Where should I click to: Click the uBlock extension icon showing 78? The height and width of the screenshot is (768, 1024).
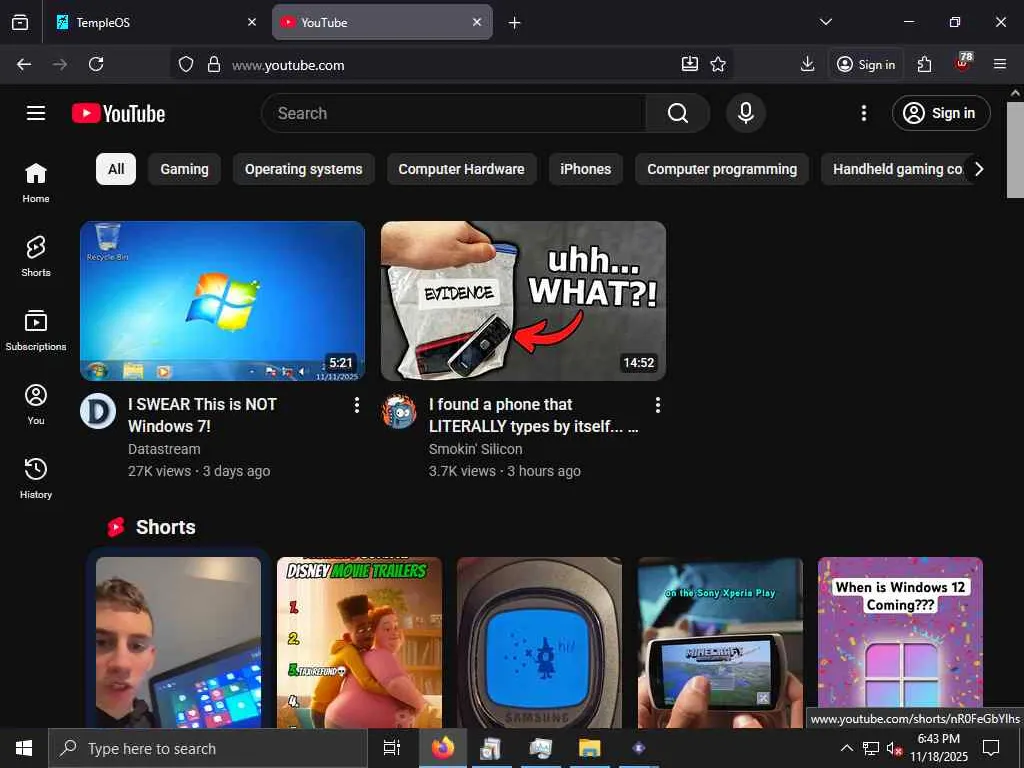coord(962,63)
